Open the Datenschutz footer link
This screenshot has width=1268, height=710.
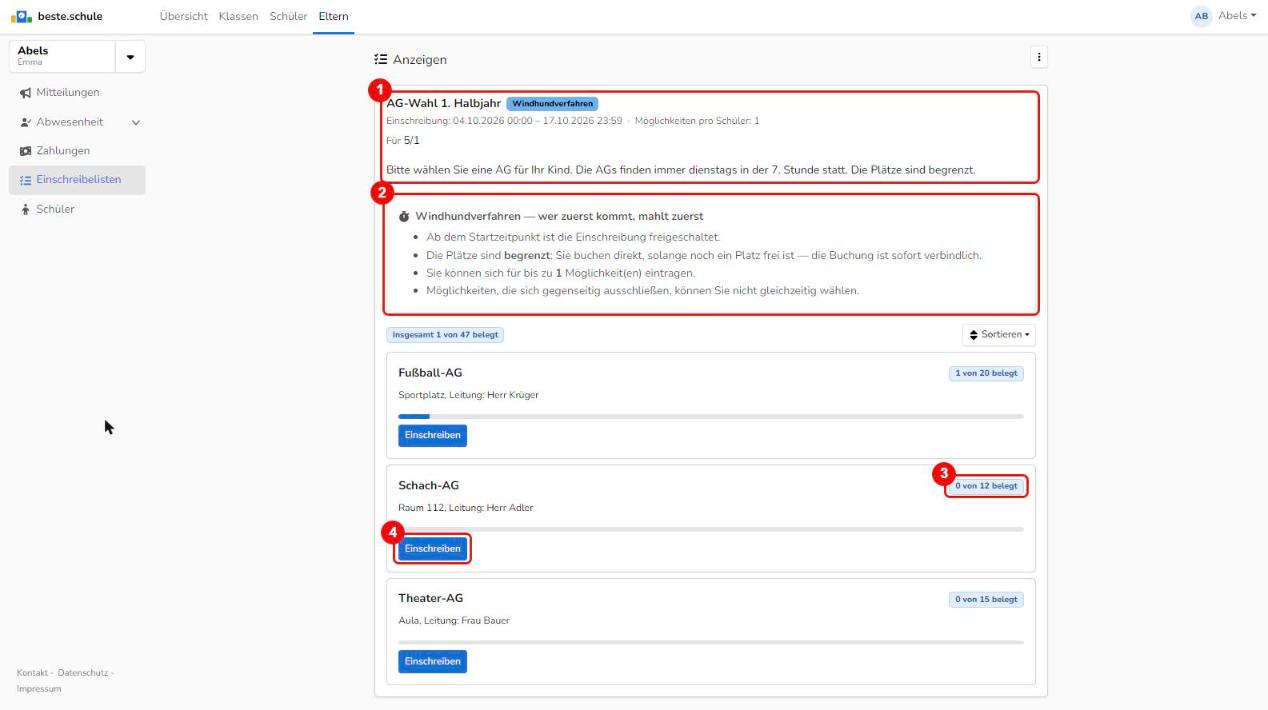pyautogui.click(x=83, y=672)
